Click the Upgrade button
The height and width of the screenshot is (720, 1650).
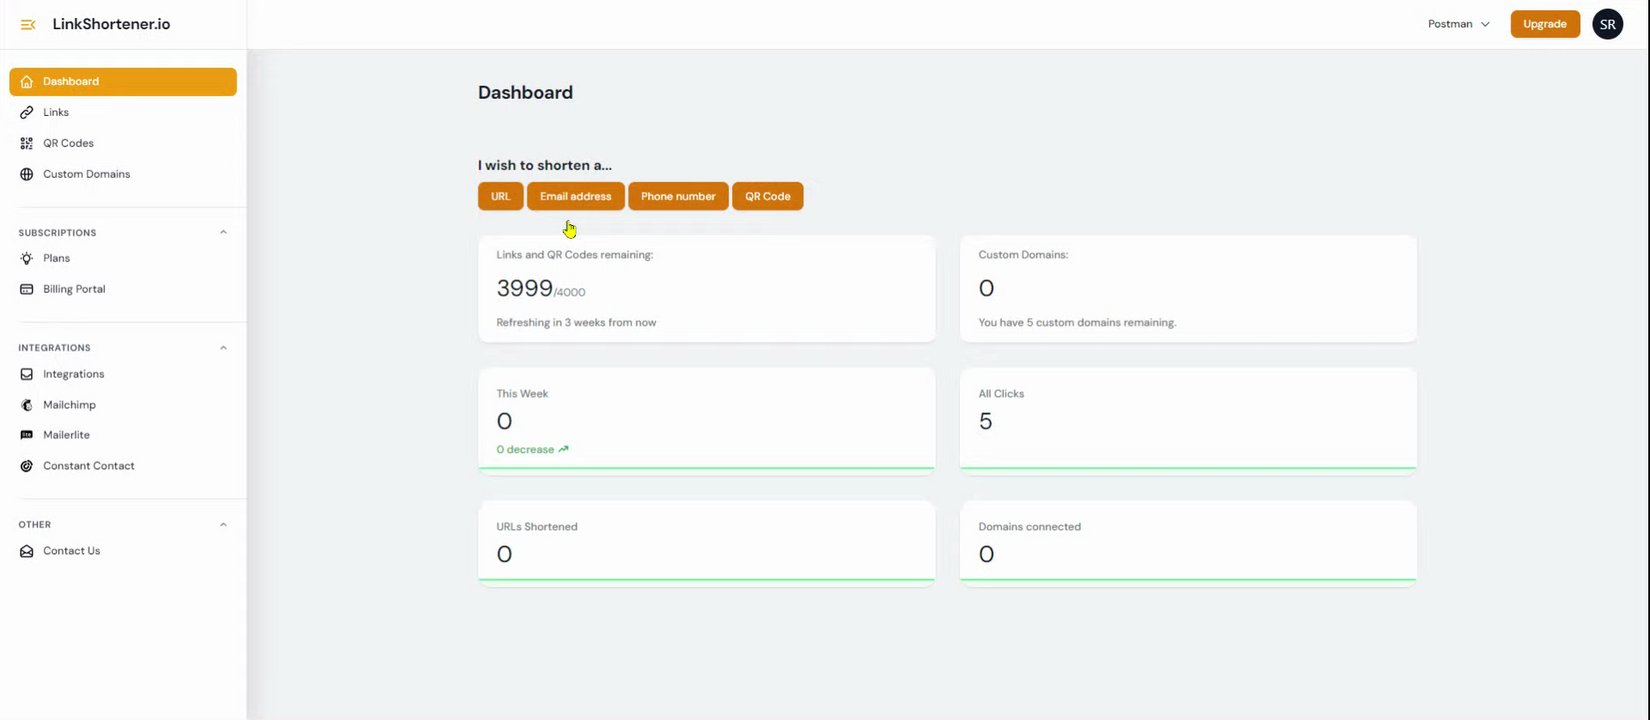[x=1544, y=24]
